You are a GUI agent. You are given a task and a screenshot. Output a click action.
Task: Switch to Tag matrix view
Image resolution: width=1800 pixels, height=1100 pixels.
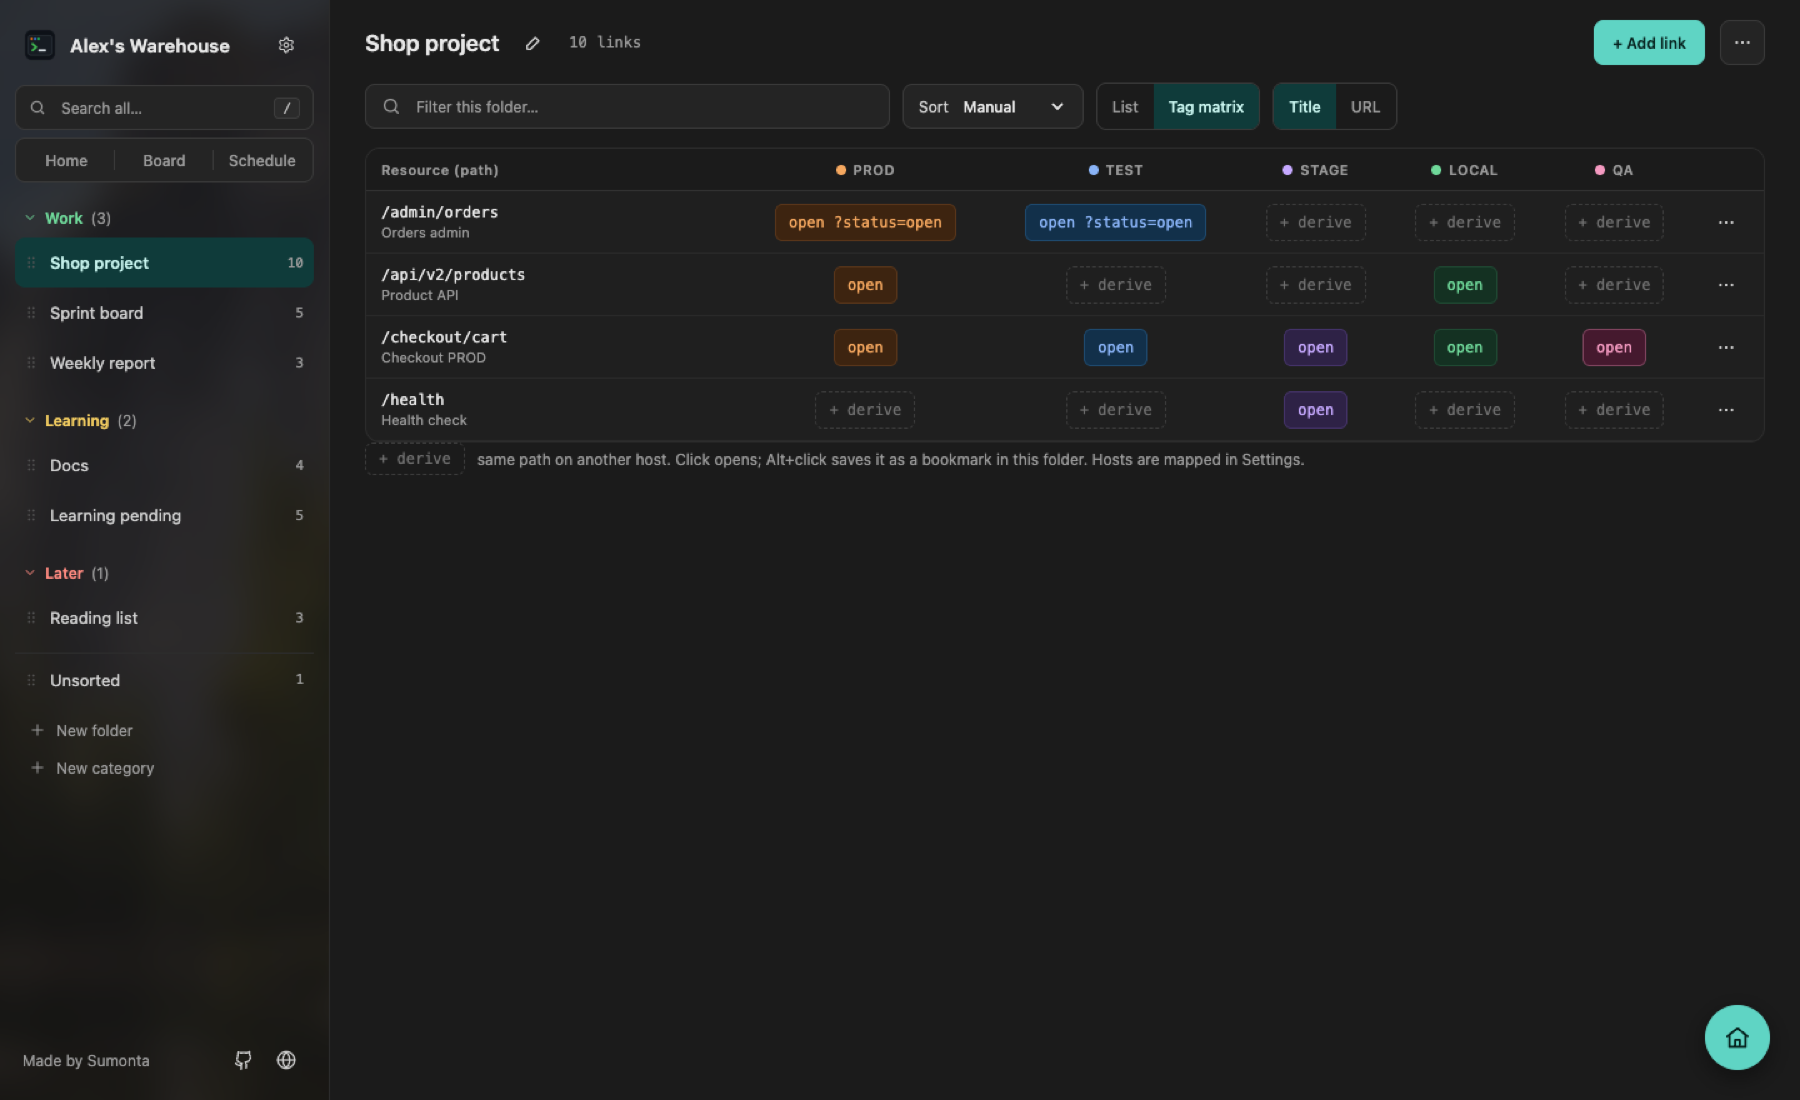1206,107
